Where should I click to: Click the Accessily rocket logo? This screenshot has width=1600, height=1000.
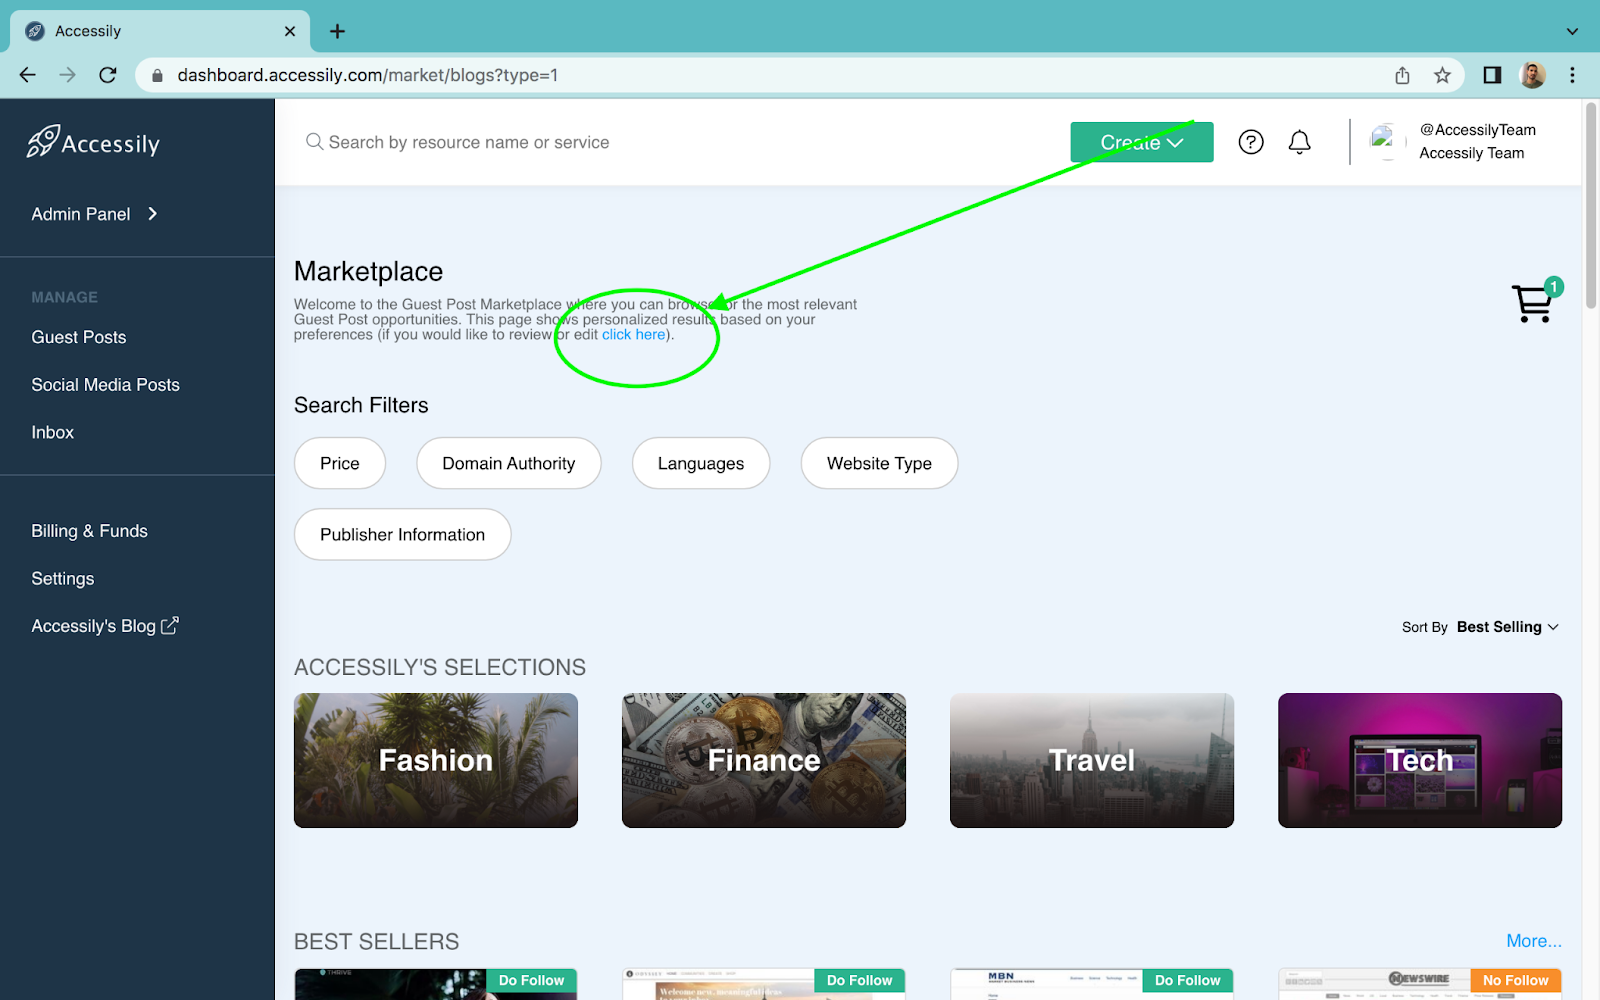click(x=93, y=142)
